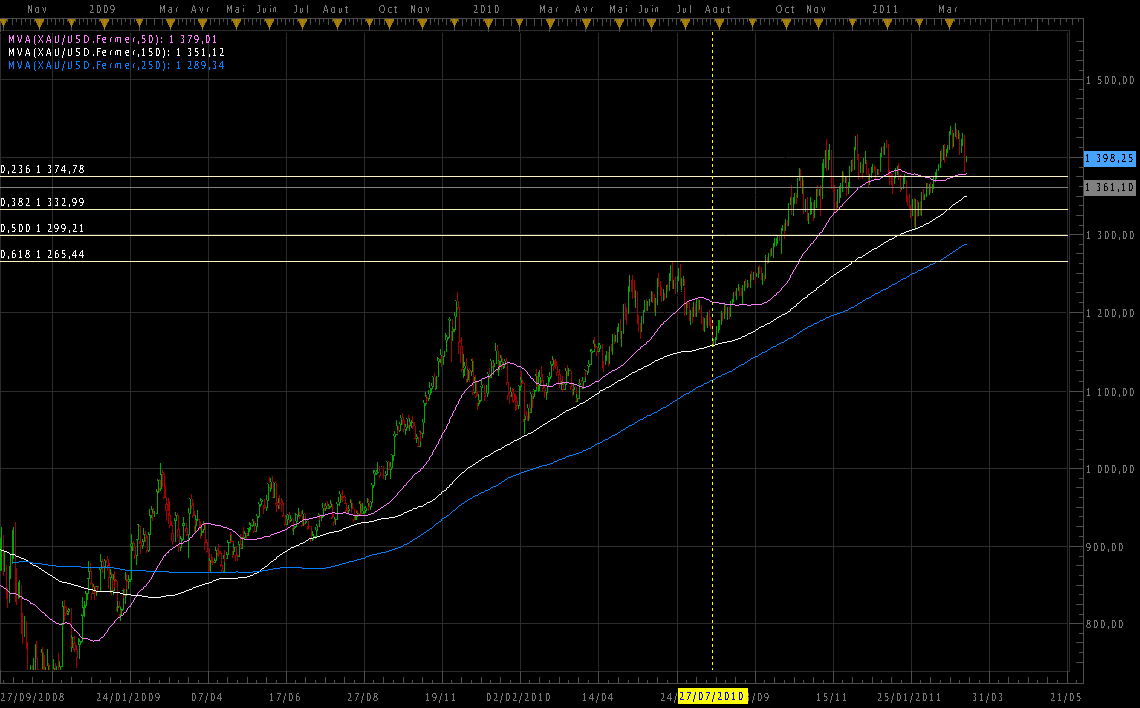Click the 0,500 Fibonacci level label
1140x708 pixels.
point(43,228)
